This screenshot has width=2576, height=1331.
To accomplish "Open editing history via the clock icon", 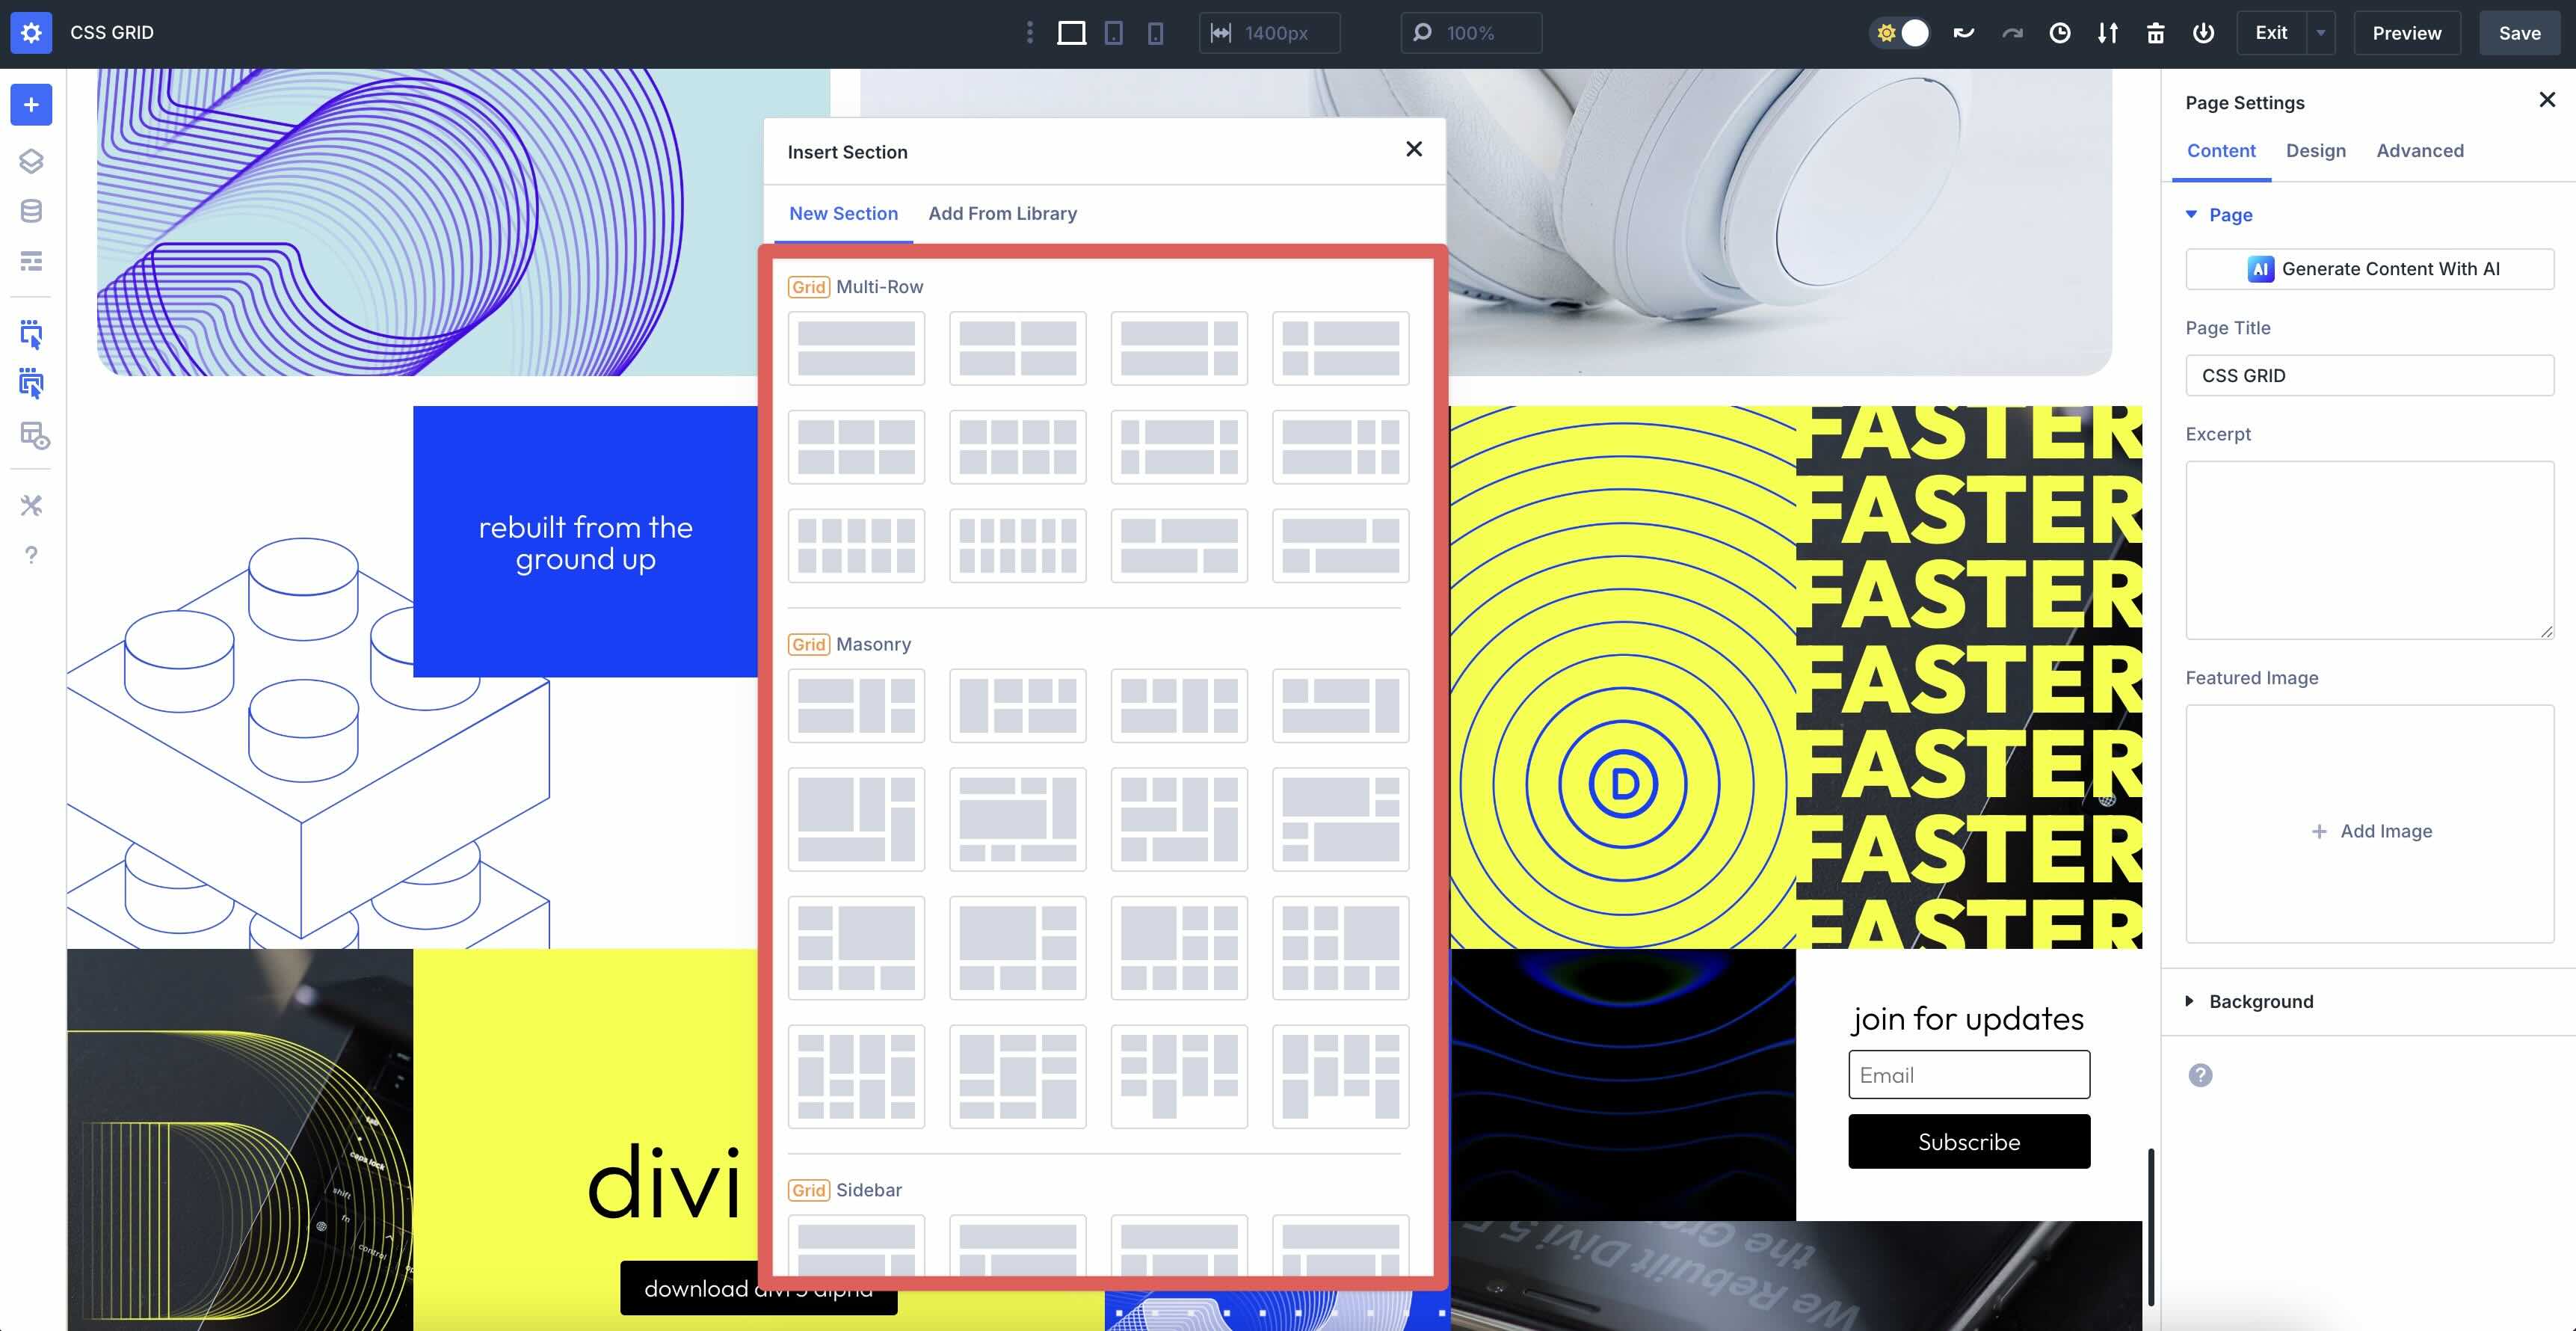I will (2060, 33).
